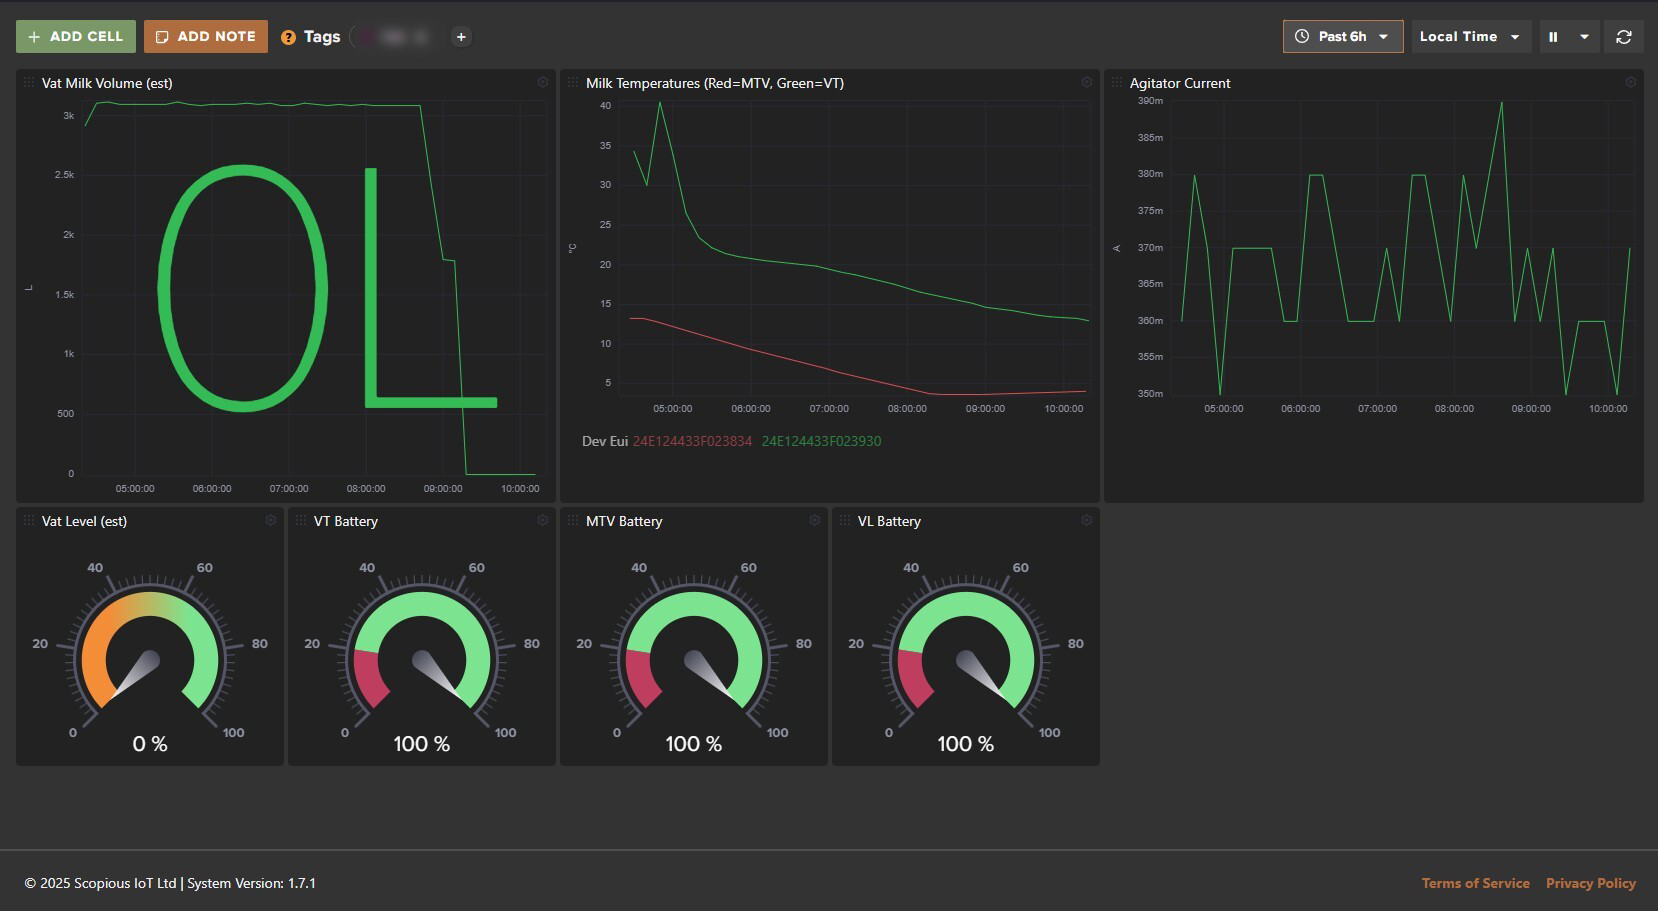Click the Add Note button
This screenshot has height=911, width=1658.
[206, 37]
